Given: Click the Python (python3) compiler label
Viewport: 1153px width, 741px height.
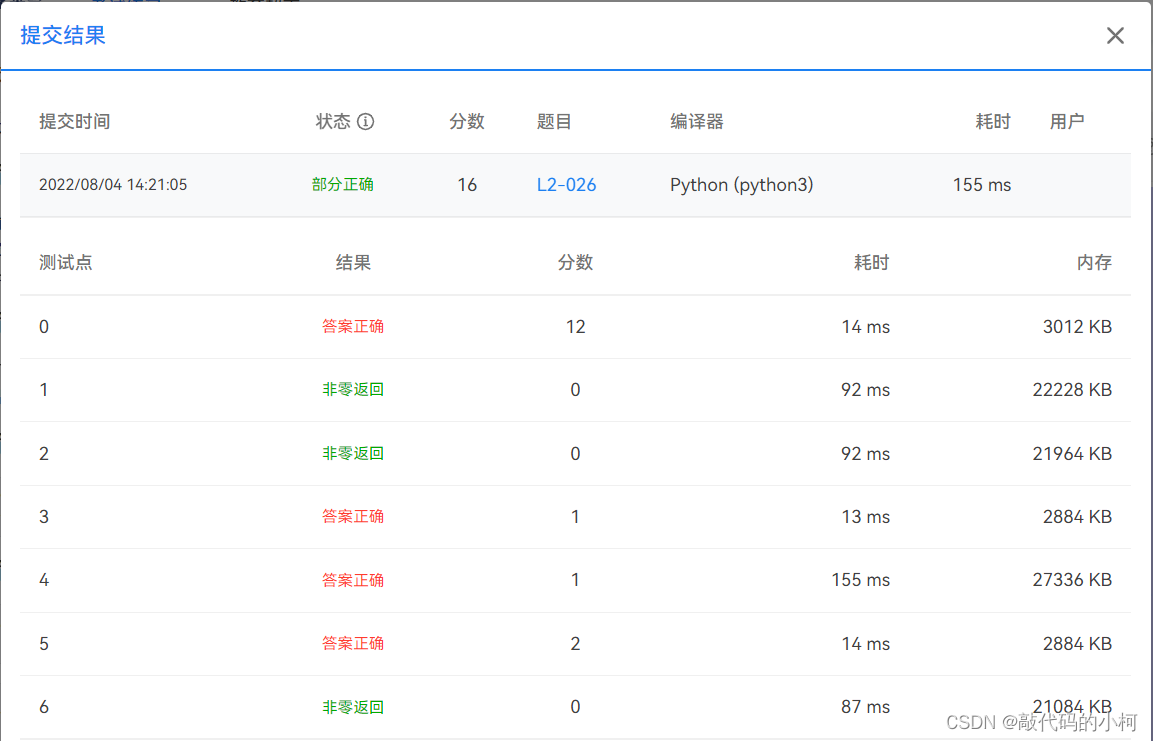Looking at the screenshot, I should click(741, 185).
